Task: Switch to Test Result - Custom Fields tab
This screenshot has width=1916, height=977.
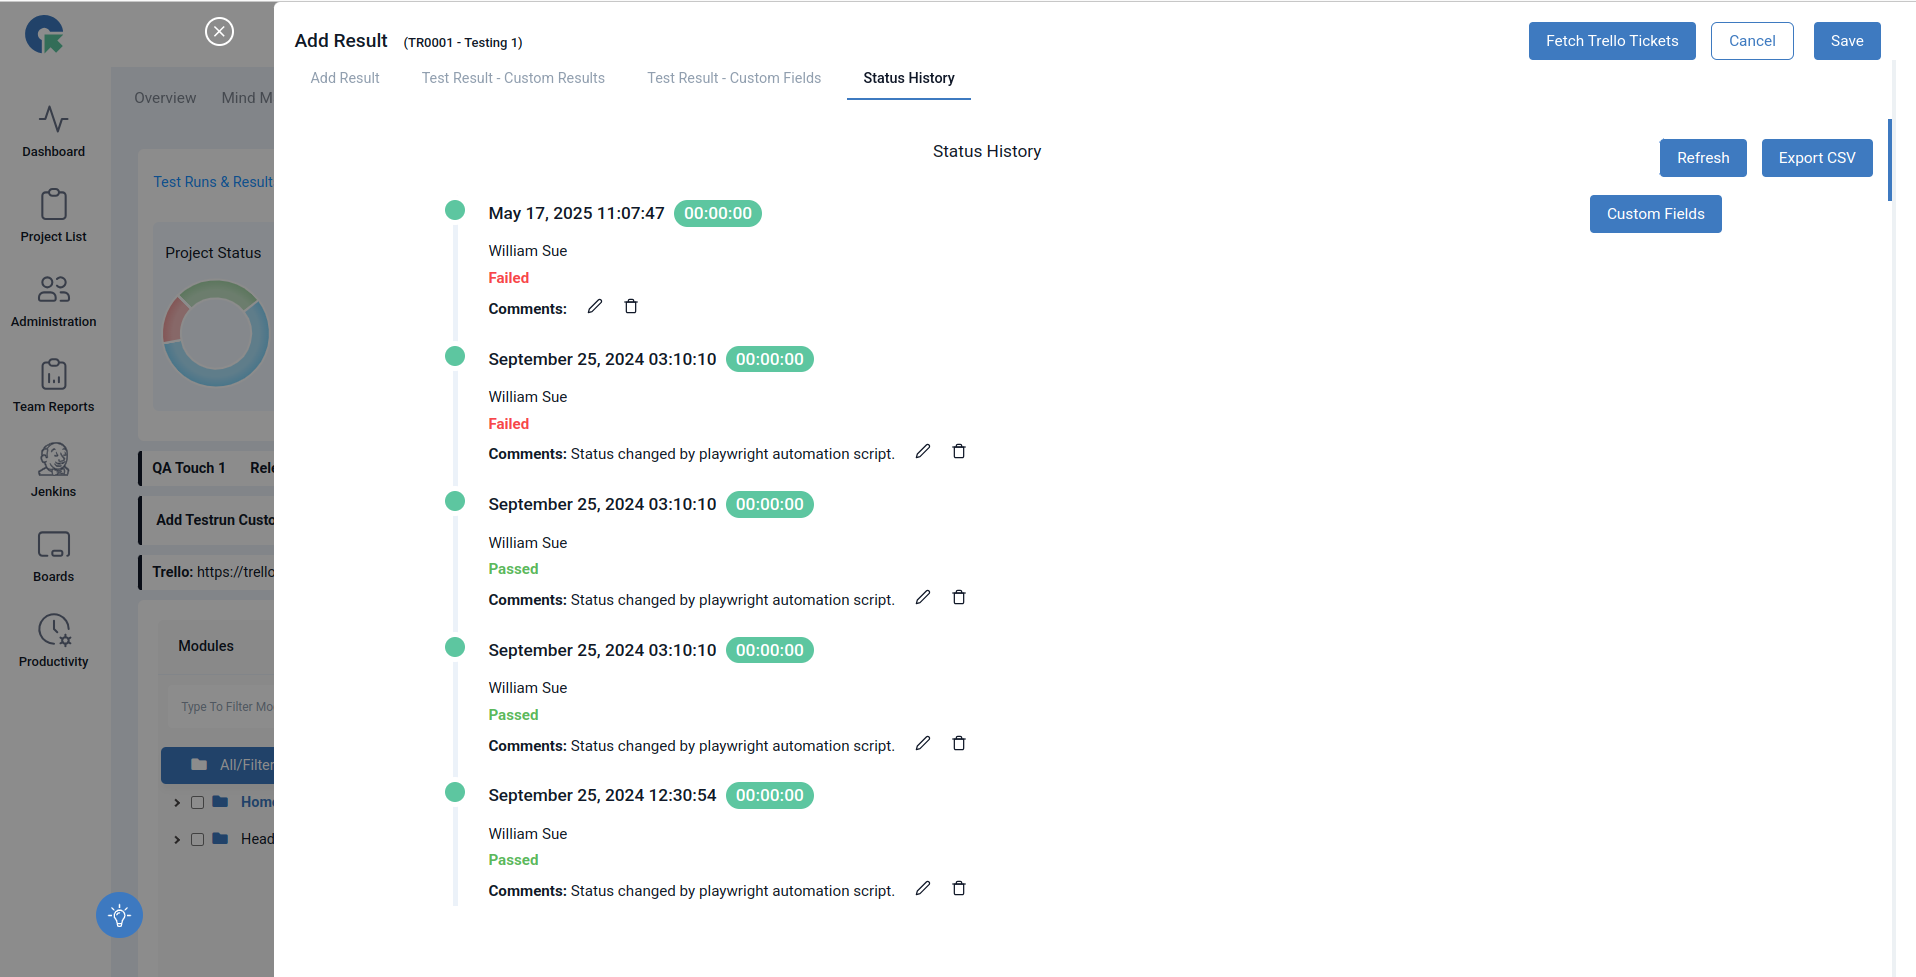Action: (734, 78)
